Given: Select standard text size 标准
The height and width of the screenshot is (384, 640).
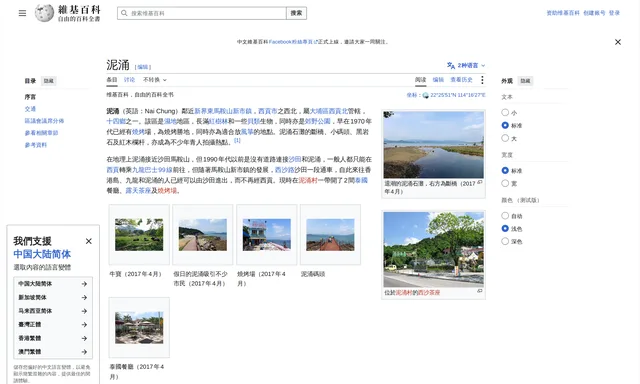Looking at the screenshot, I should [x=505, y=125].
